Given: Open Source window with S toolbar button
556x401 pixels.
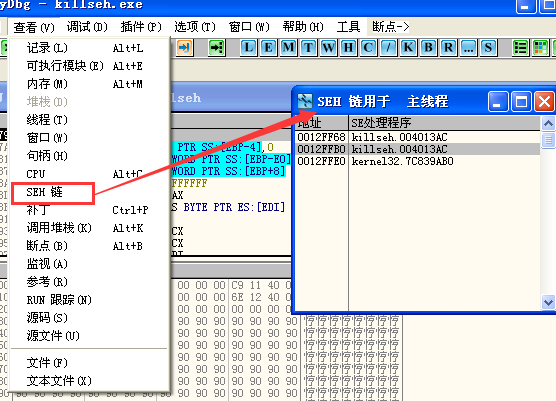Looking at the screenshot, I should (488, 47).
